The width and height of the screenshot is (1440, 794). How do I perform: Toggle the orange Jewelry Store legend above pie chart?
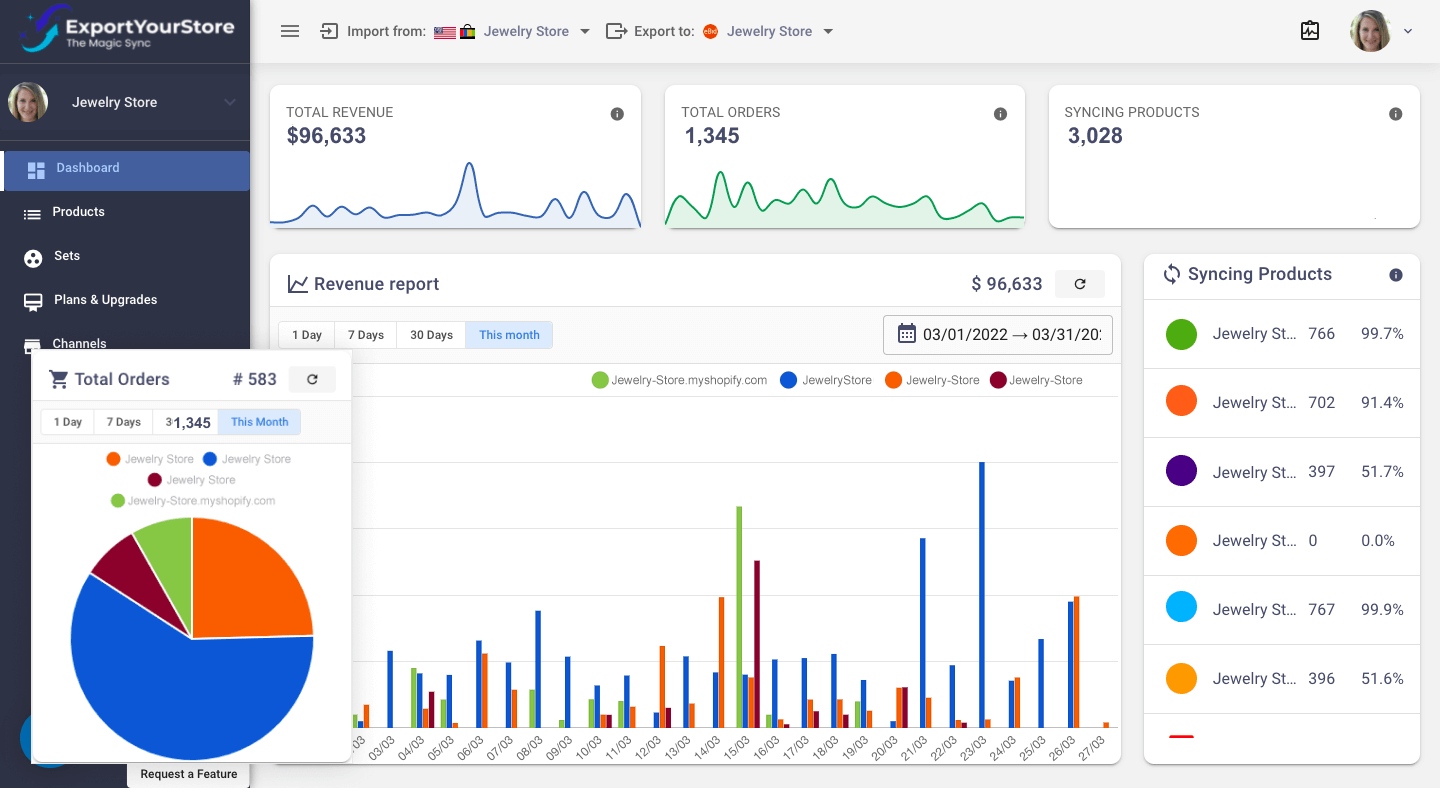(150, 458)
